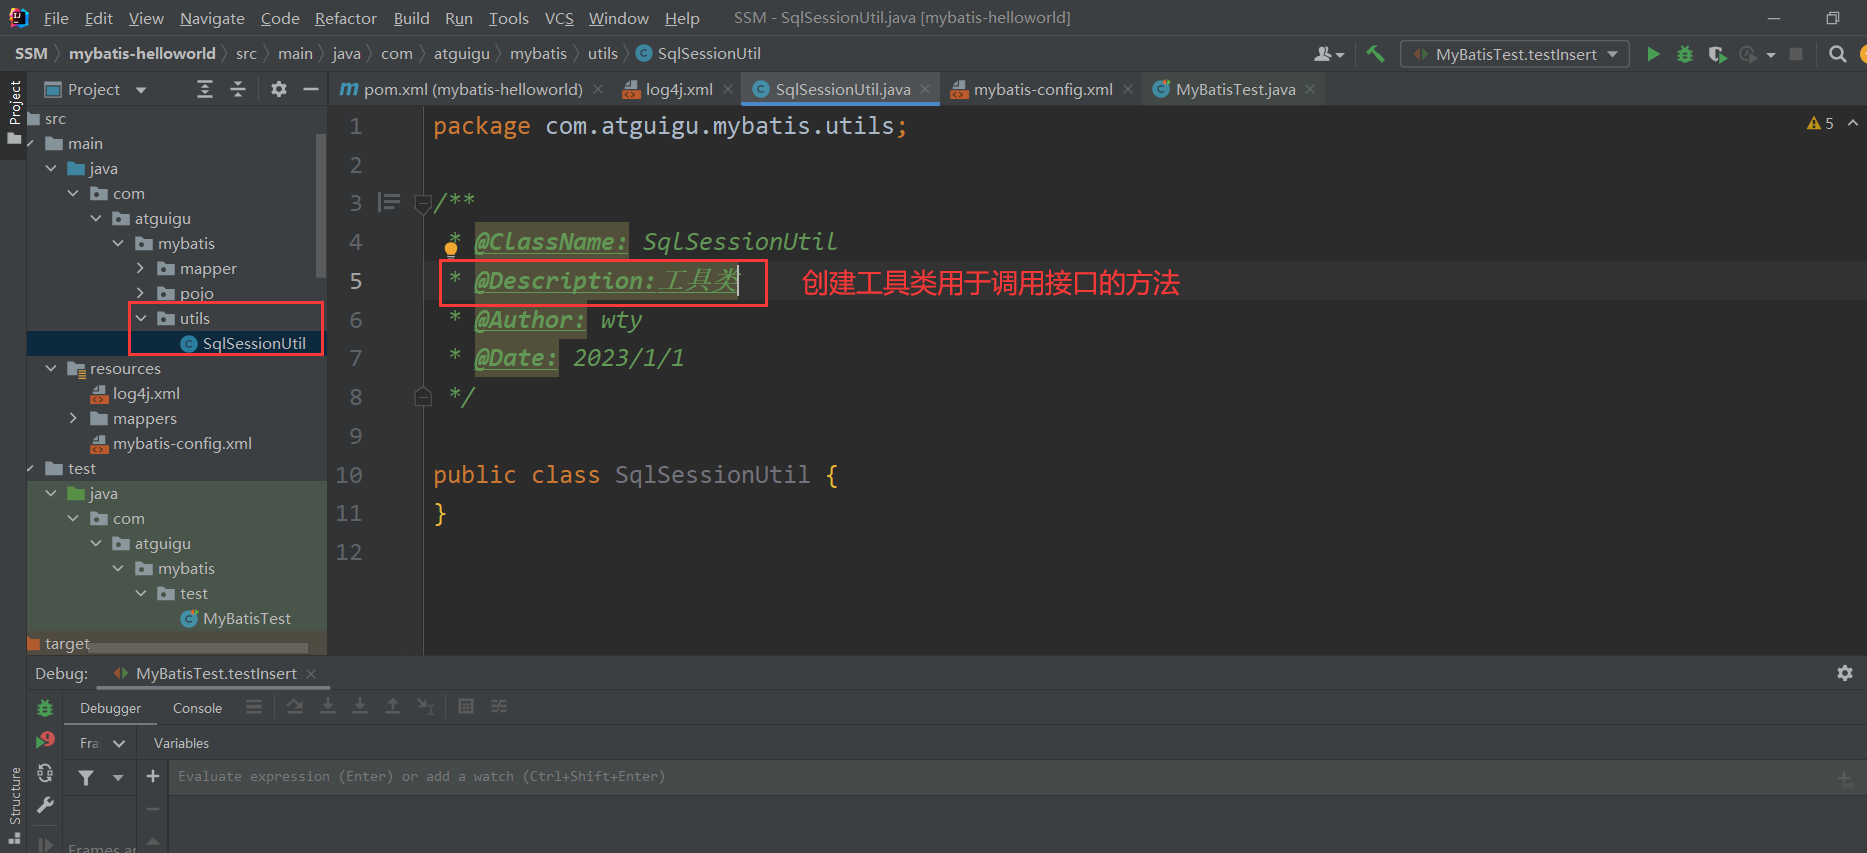Expand the mapper package
Screen dimensions: 1867x853
tap(141, 268)
